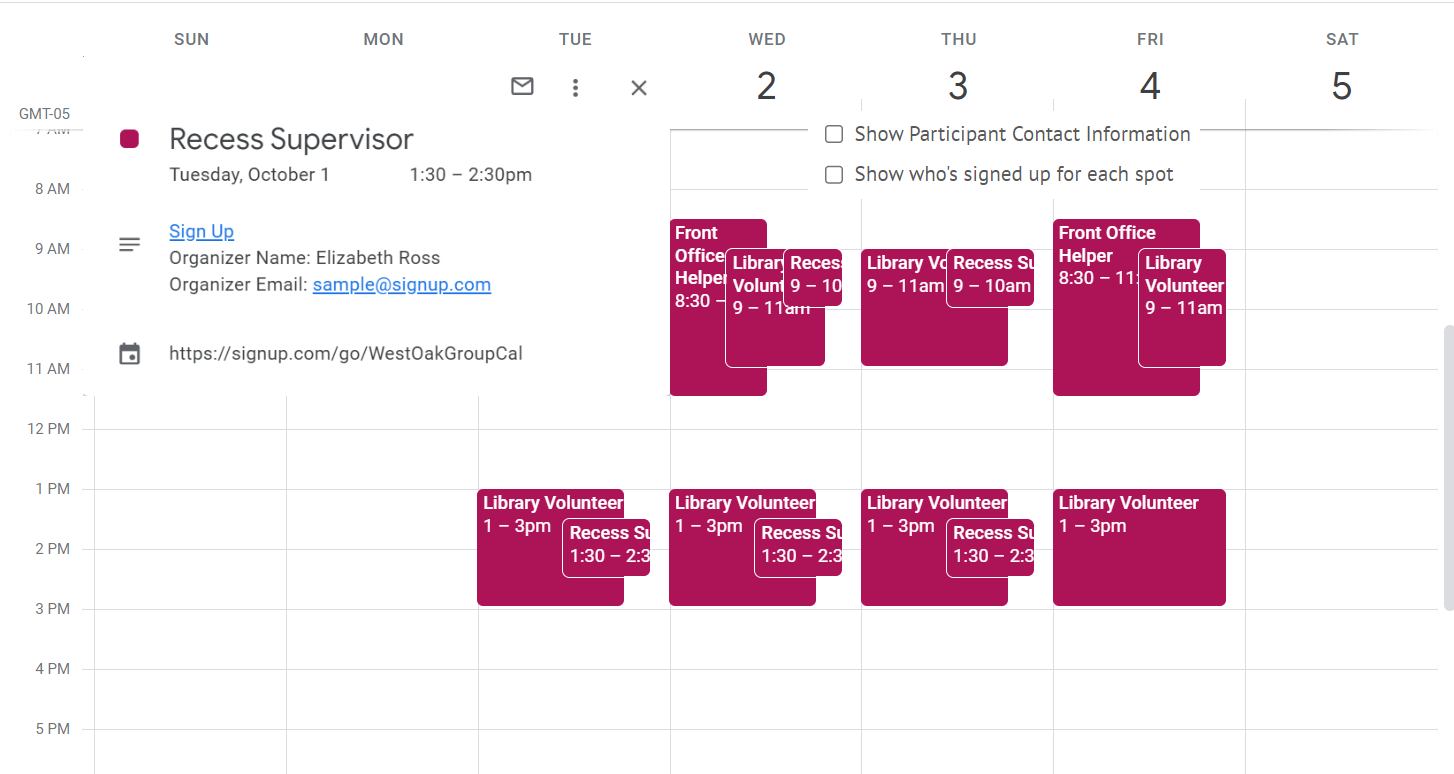Toggle Show who's signed up for each spot
Screen dimensions: 1454x774
pyautogui.click(x=834, y=175)
